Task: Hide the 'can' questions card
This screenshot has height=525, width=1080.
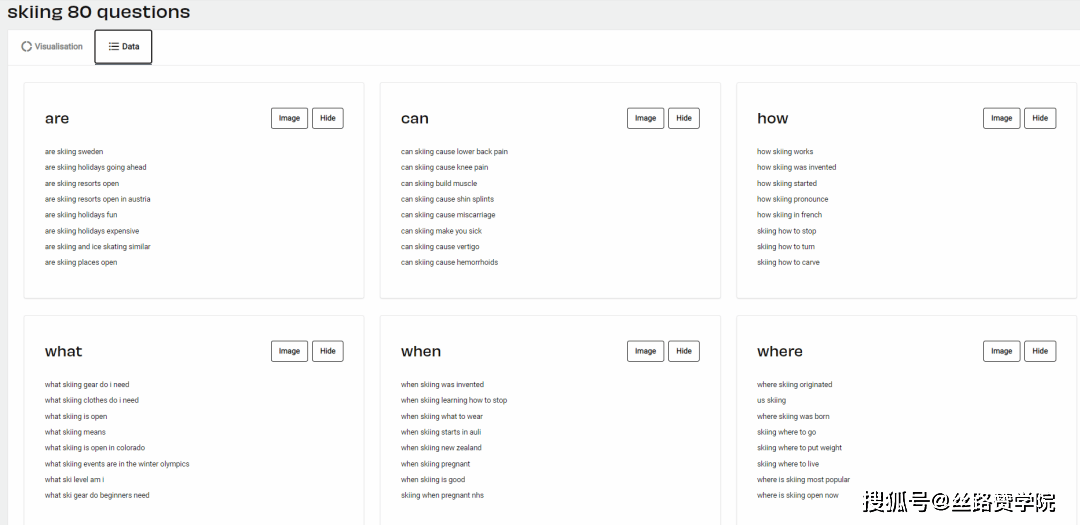Action: (x=683, y=118)
